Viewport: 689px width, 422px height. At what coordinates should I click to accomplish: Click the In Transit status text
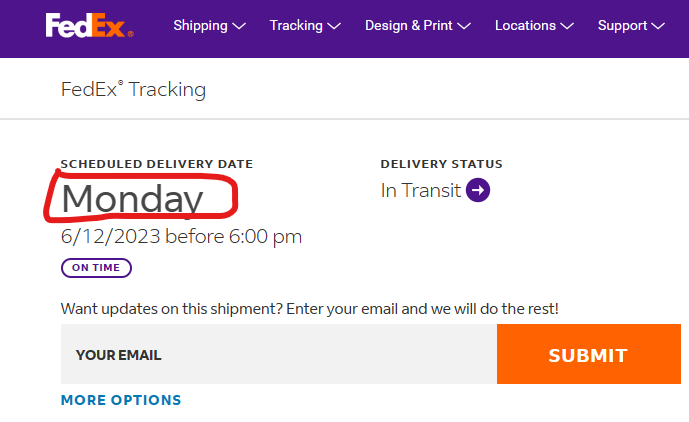(421, 190)
